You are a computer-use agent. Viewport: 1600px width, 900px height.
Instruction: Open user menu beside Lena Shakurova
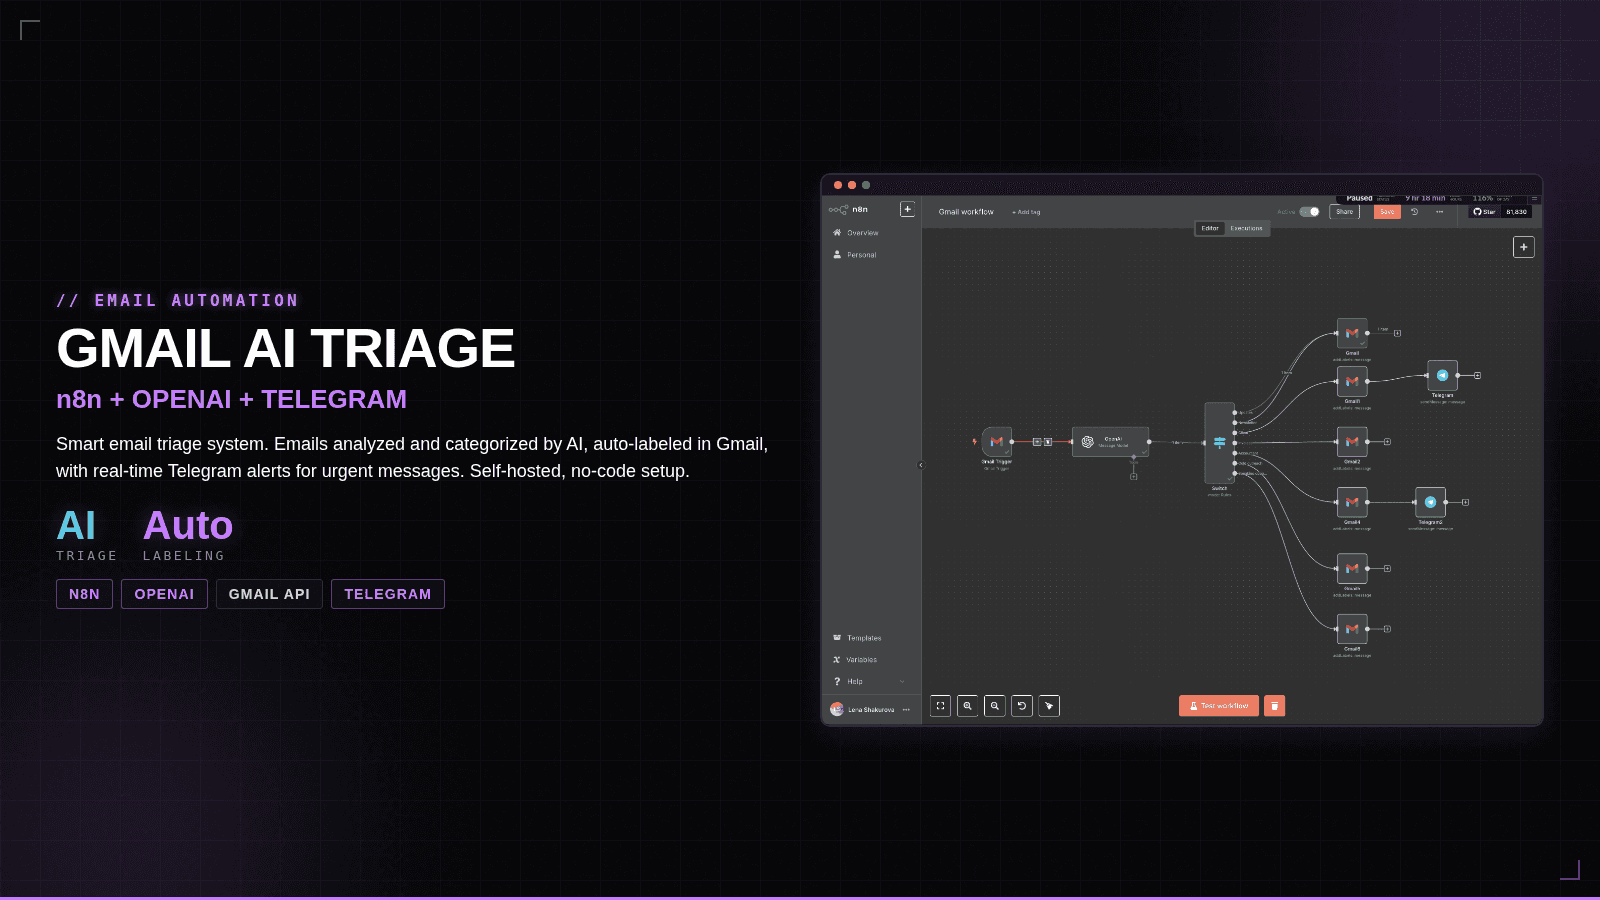906,710
